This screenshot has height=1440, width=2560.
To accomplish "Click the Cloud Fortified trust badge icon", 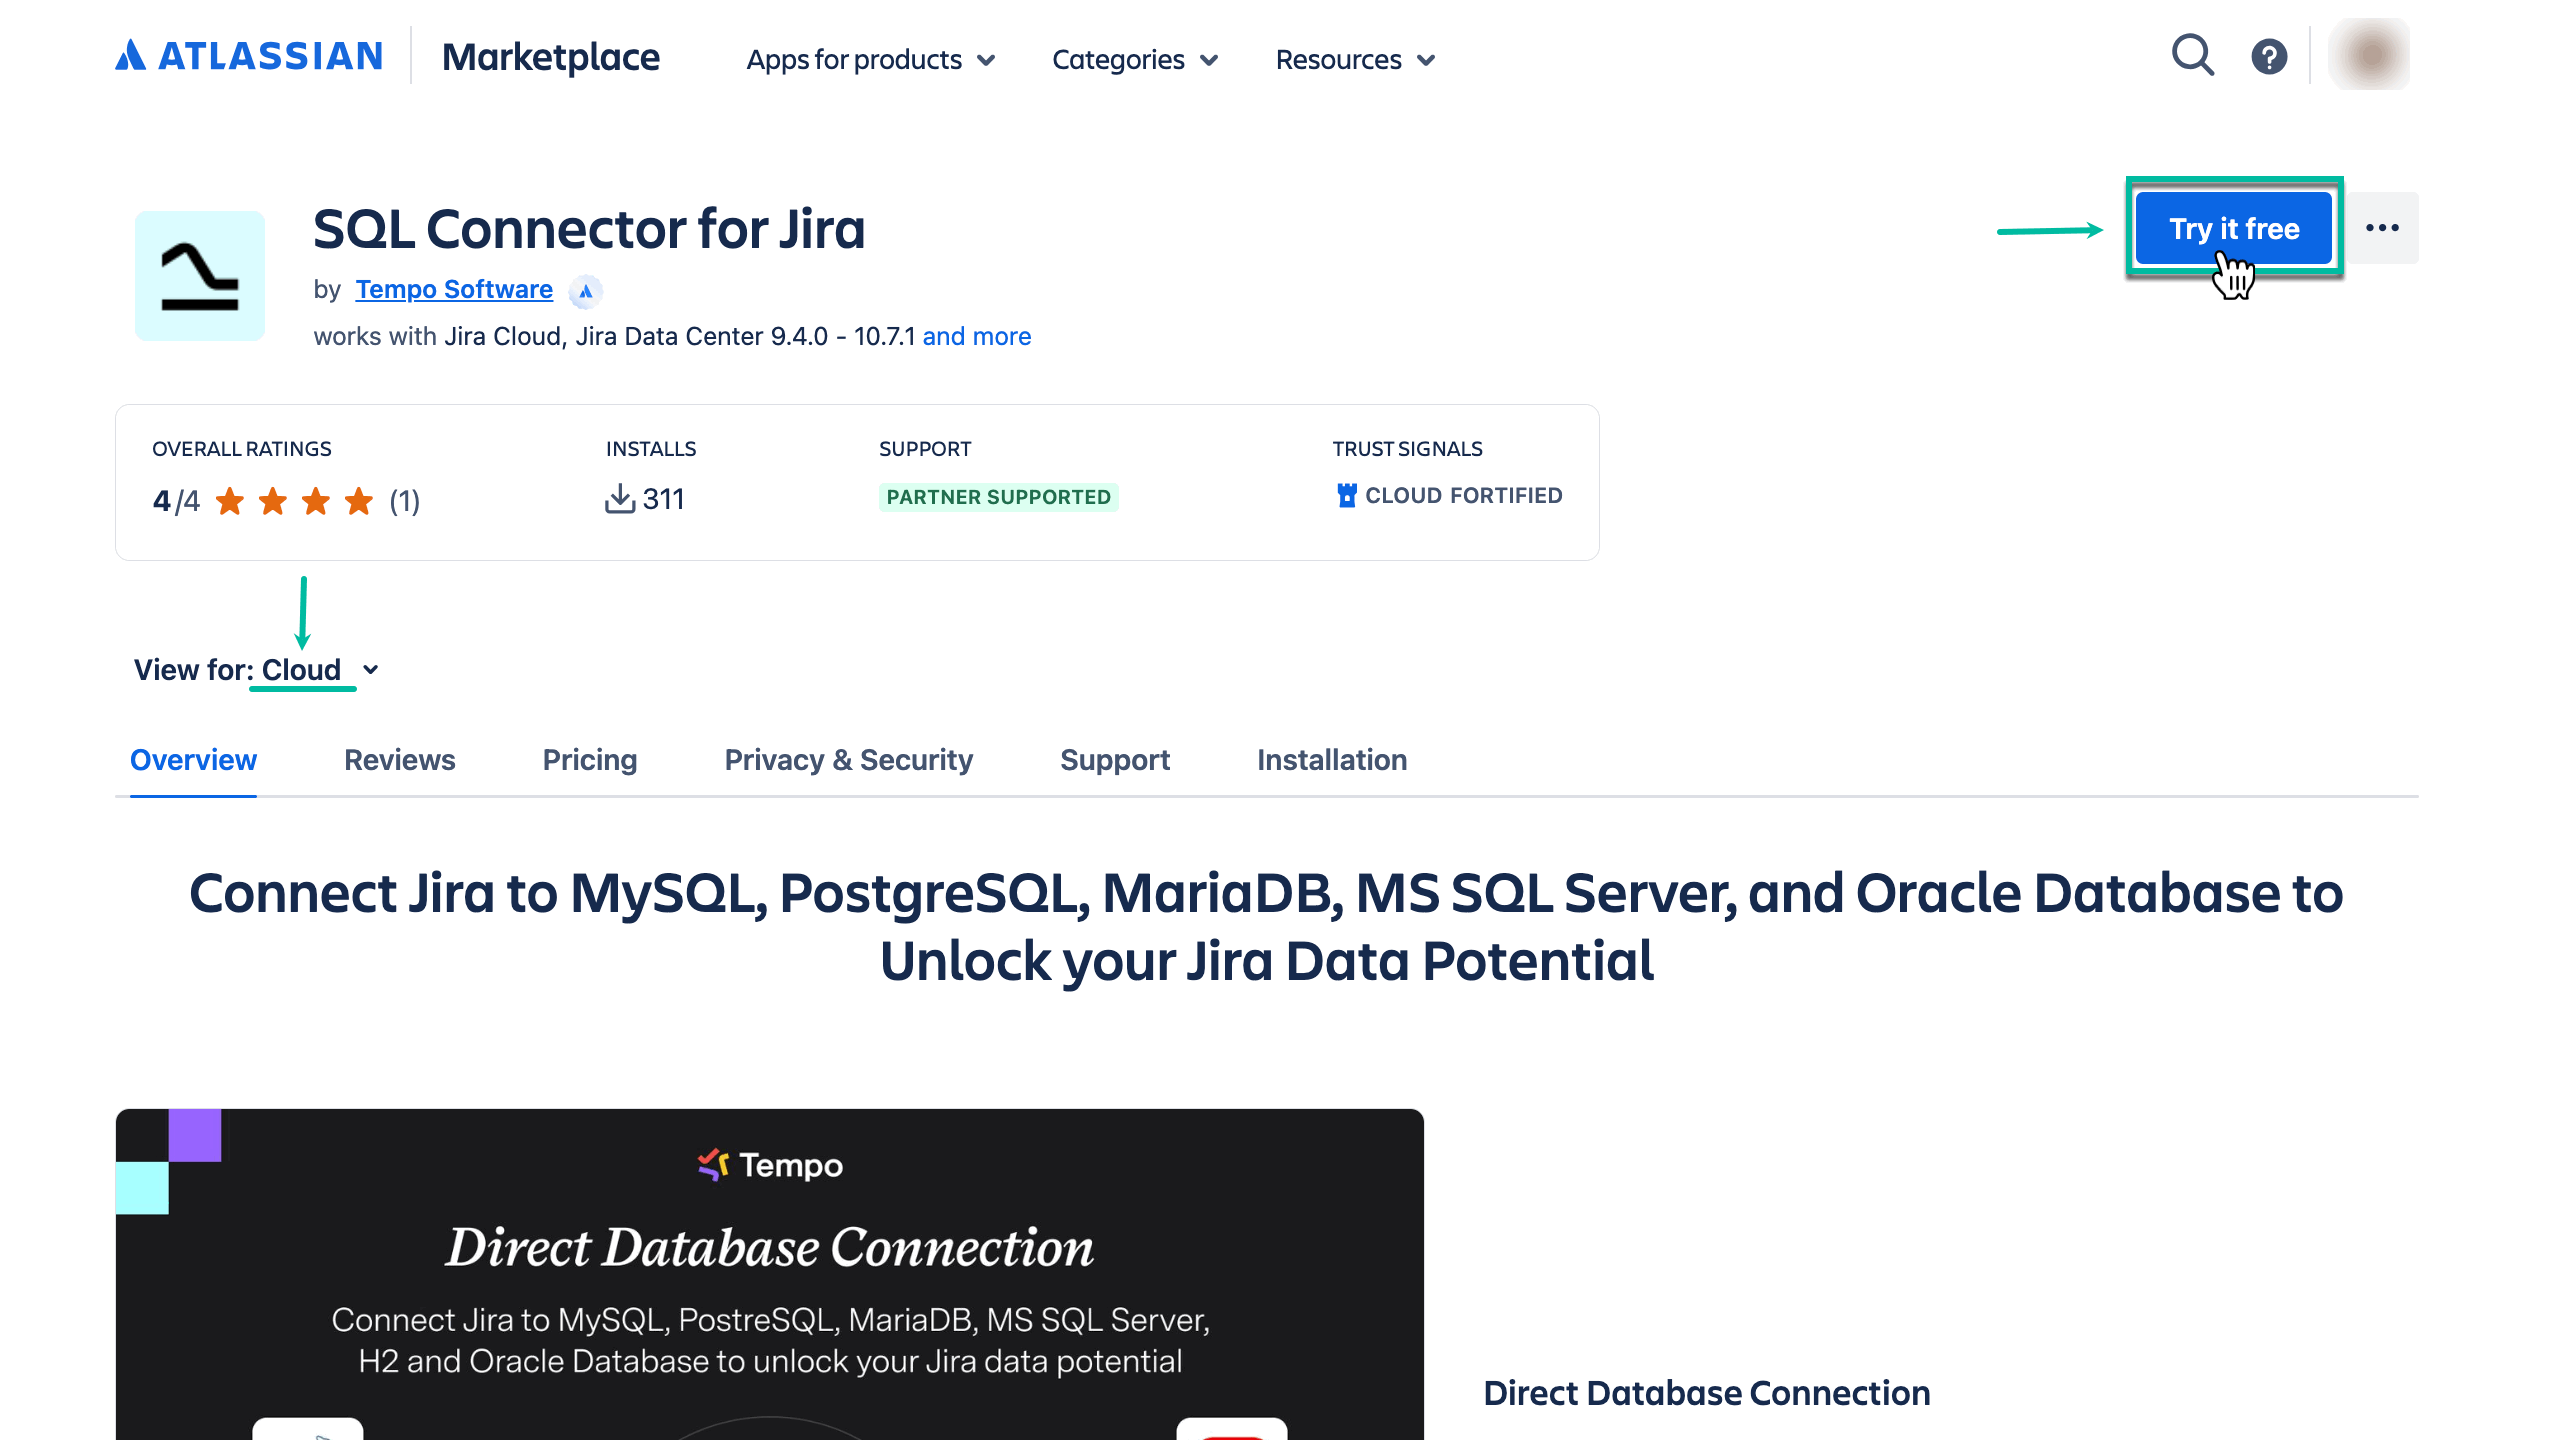I will 1348,494.
